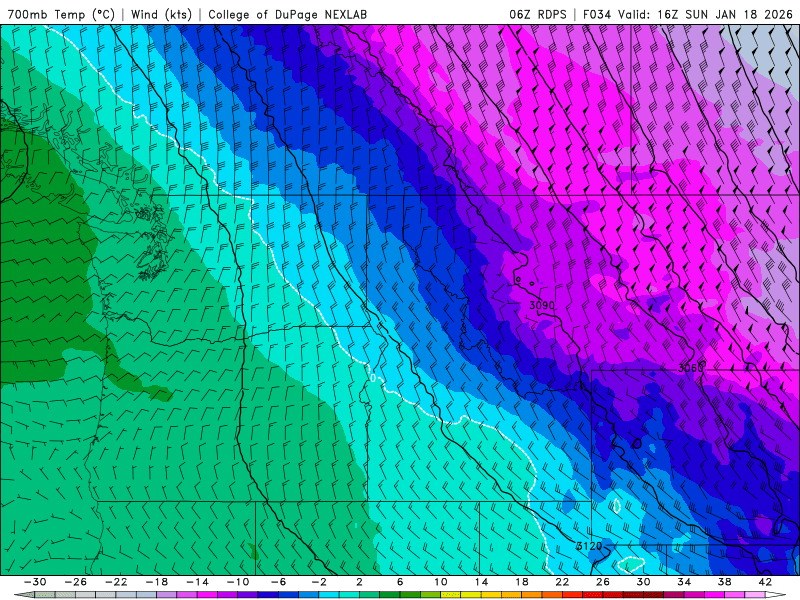Click the '06Z RDPS' model run label
This screenshot has height=600, width=800.
pyautogui.click(x=538, y=14)
